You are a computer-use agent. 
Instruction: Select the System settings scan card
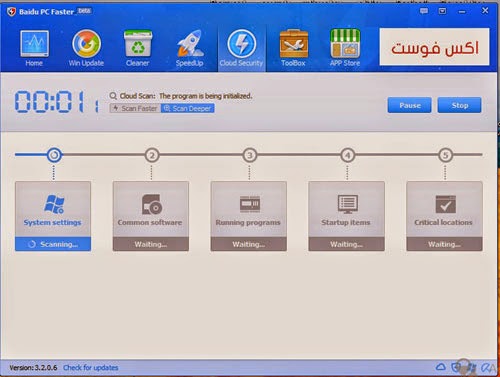click(53, 216)
